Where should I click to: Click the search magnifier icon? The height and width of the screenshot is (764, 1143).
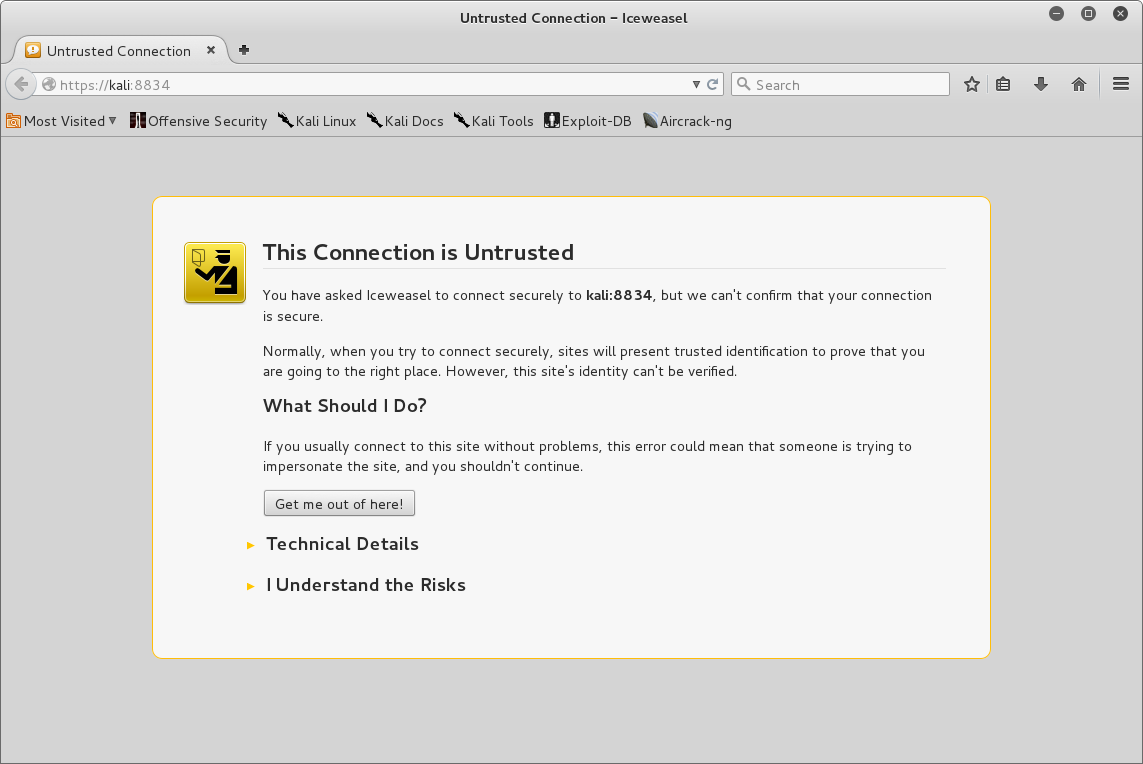click(744, 85)
